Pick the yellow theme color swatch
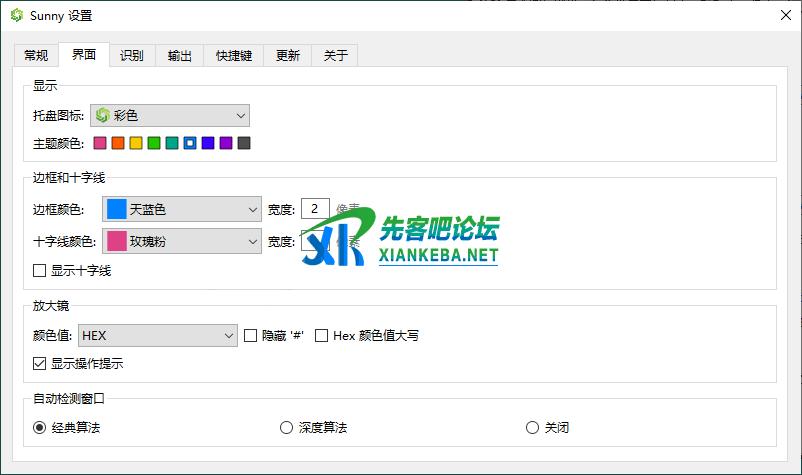Screen dimensions: 802x475 136,143
